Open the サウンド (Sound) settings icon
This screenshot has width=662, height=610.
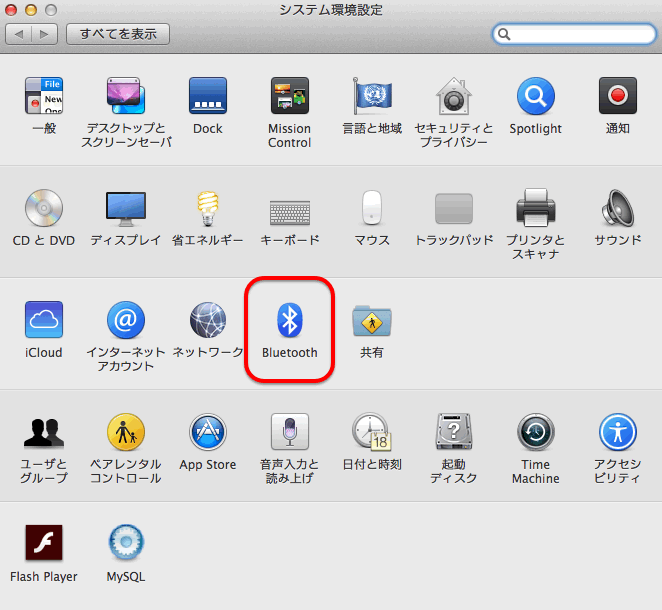tap(617, 209)
